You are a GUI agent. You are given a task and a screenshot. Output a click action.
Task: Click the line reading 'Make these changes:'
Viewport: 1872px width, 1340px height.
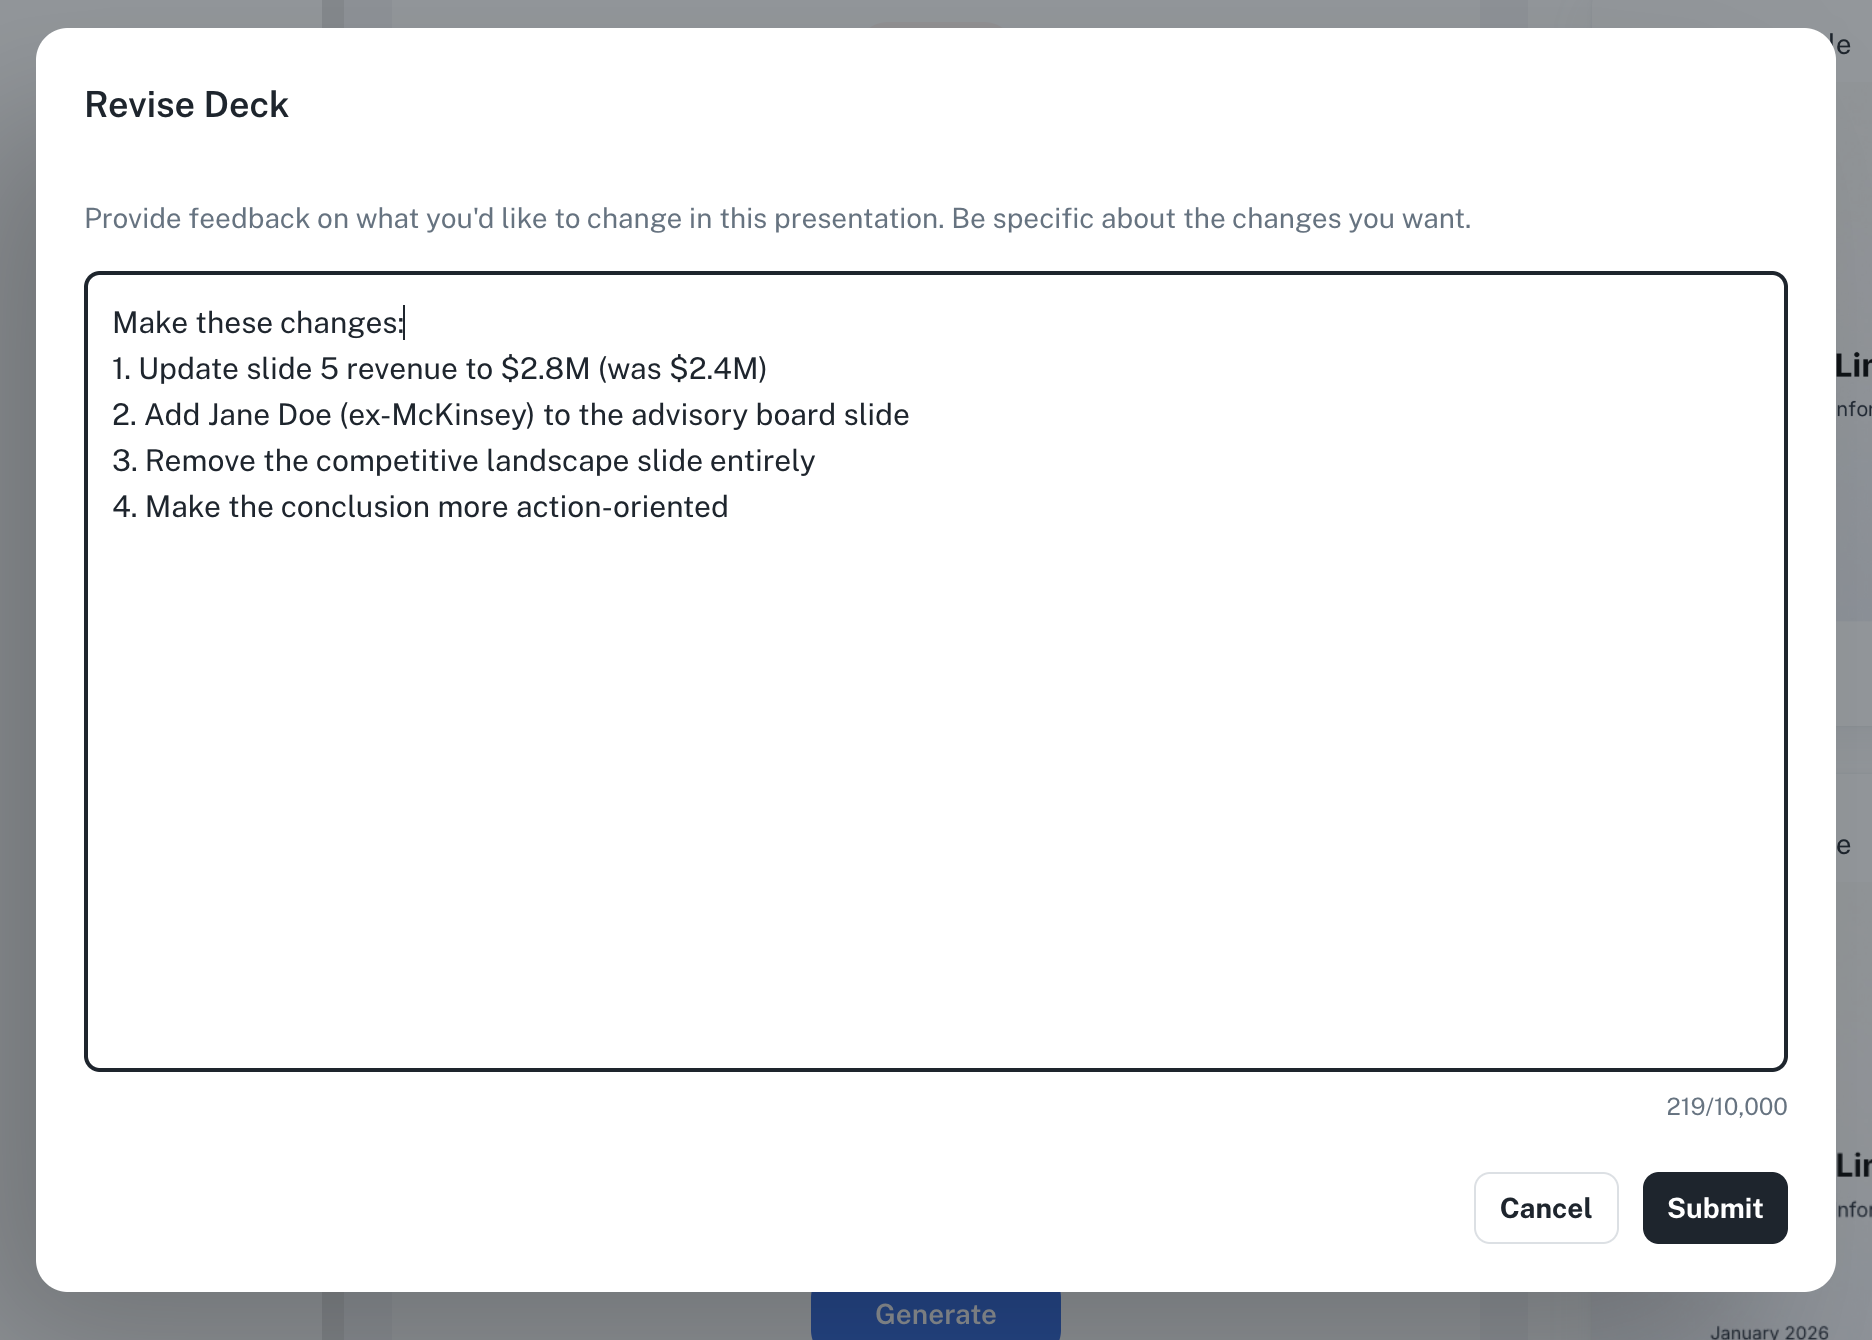[x=258, y=322]
